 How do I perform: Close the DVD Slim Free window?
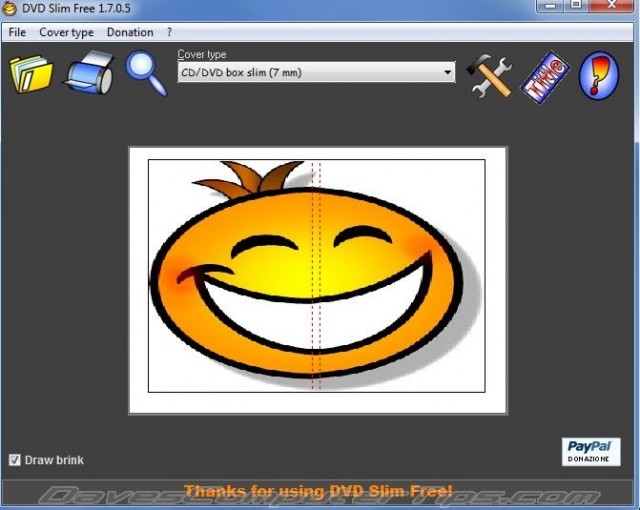(611, 5)
